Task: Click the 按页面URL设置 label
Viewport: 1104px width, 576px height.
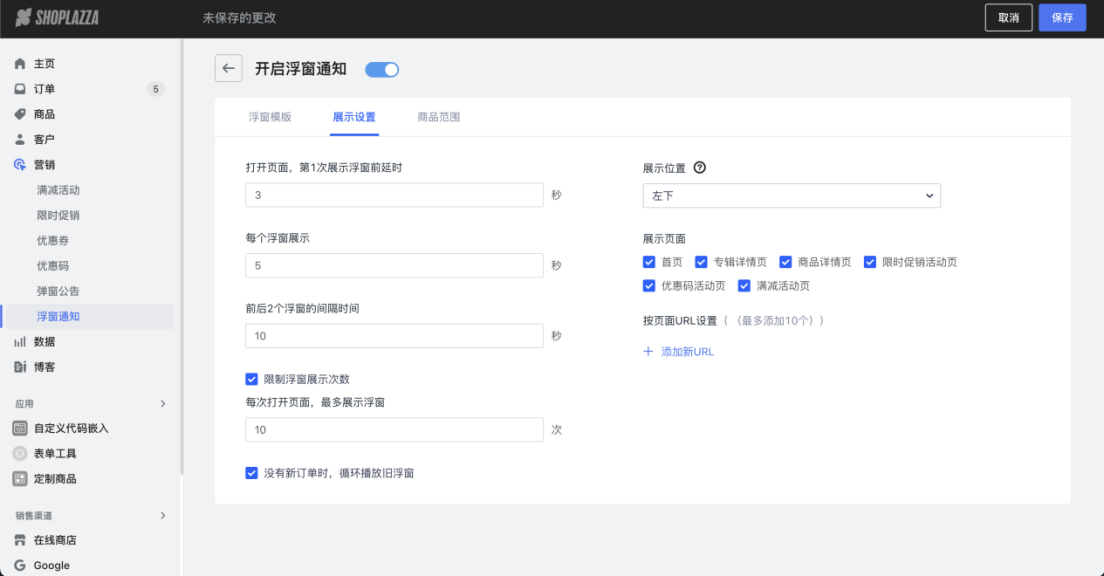Action: (x=679, y=320)
